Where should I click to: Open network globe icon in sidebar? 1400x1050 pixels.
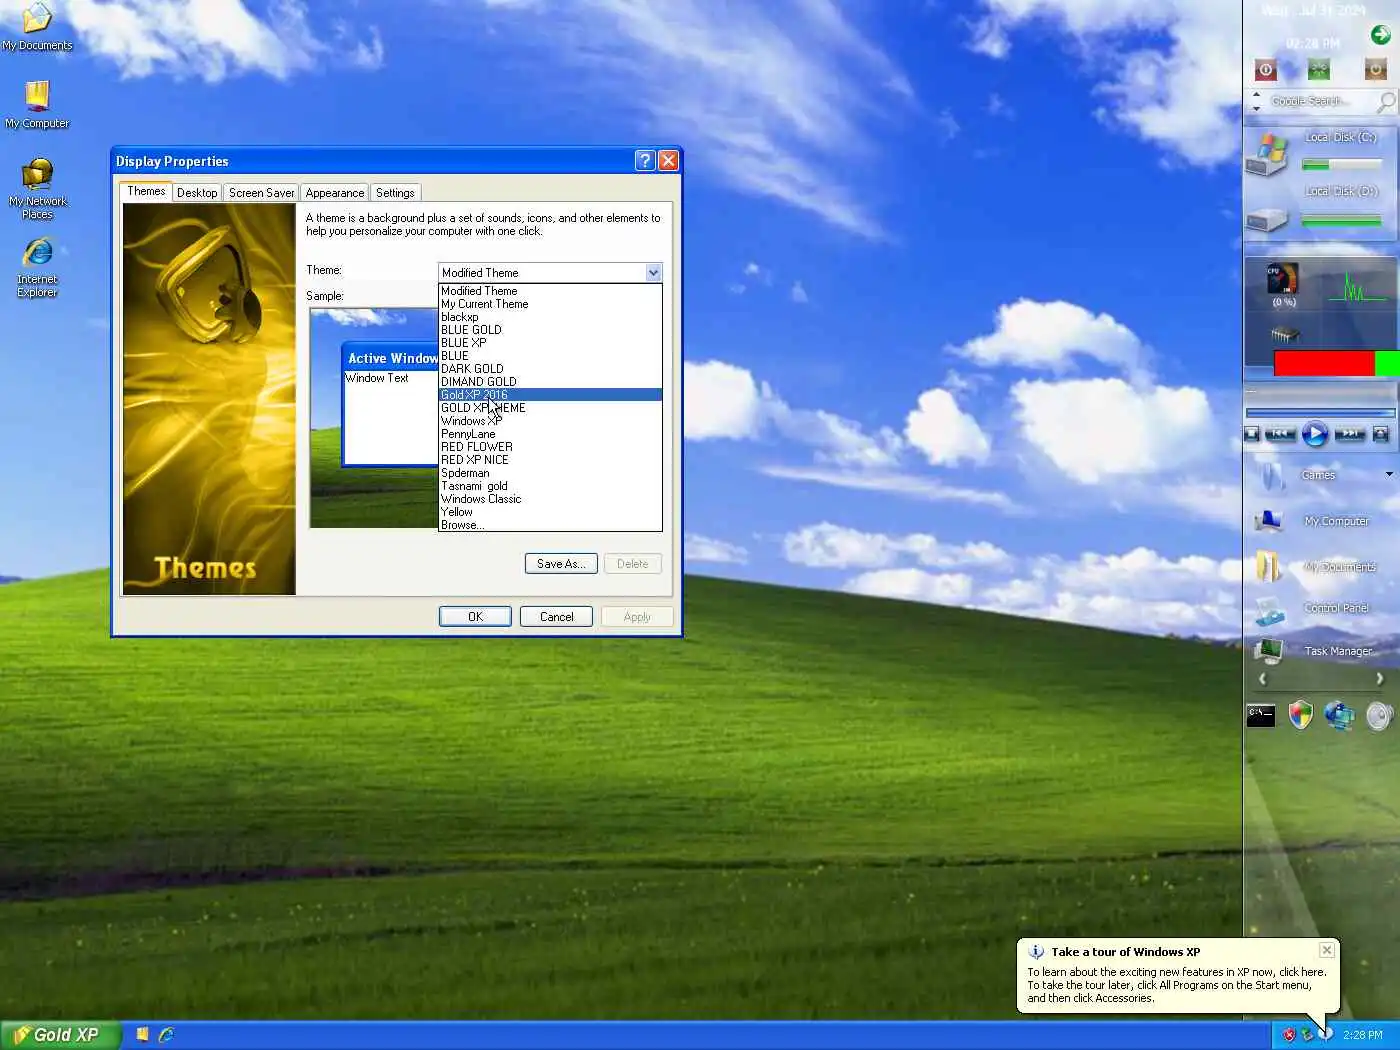click(x=1340, y=715)
